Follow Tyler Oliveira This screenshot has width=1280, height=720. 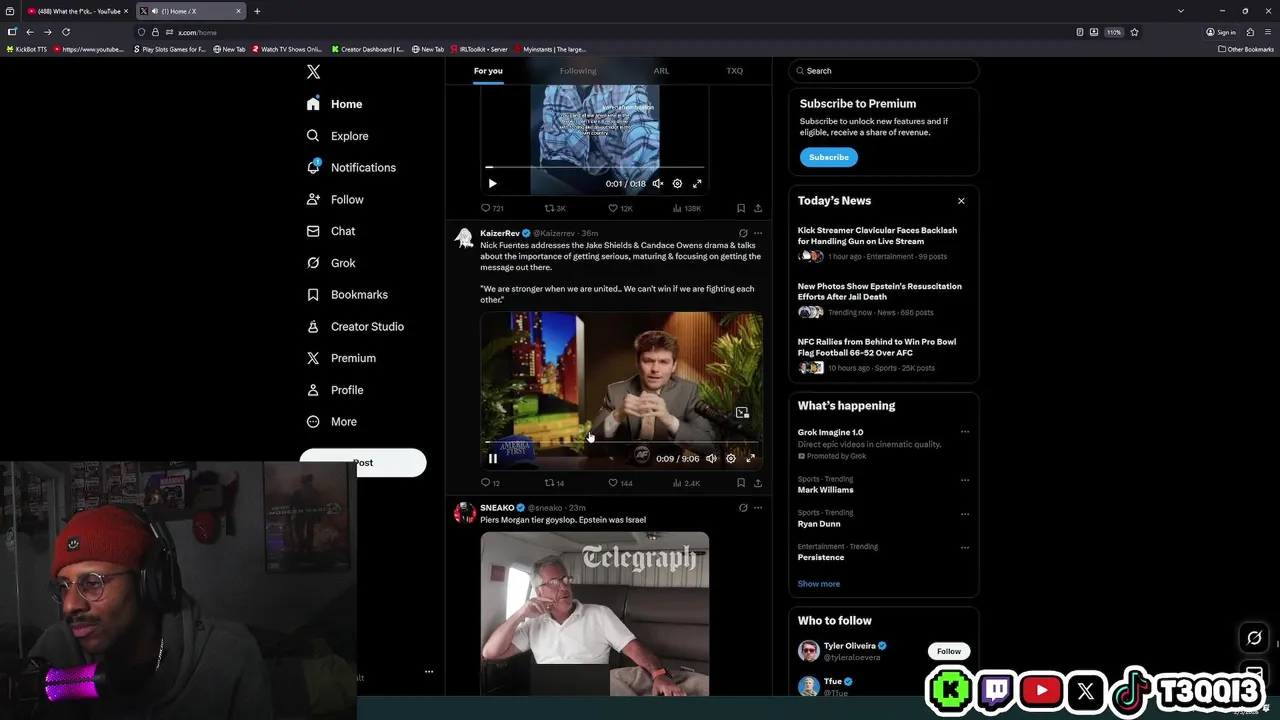click(x=949, y=651)
